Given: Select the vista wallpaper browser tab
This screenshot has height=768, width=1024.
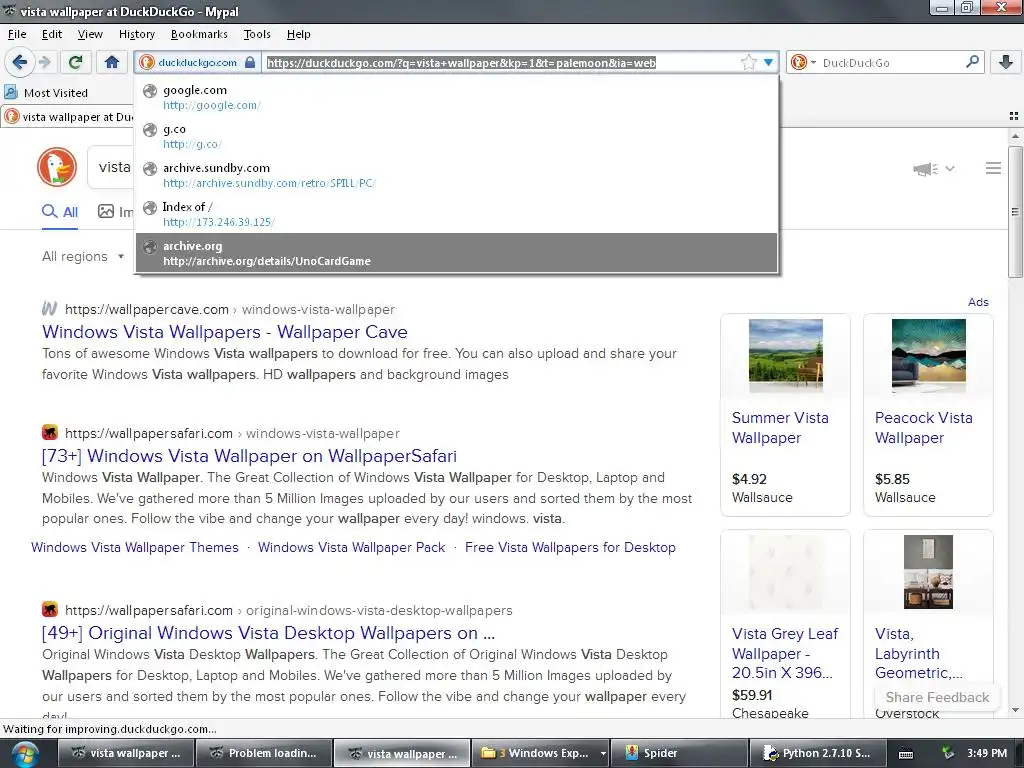Looking at the screenshot, I should (x=68, y=117).
